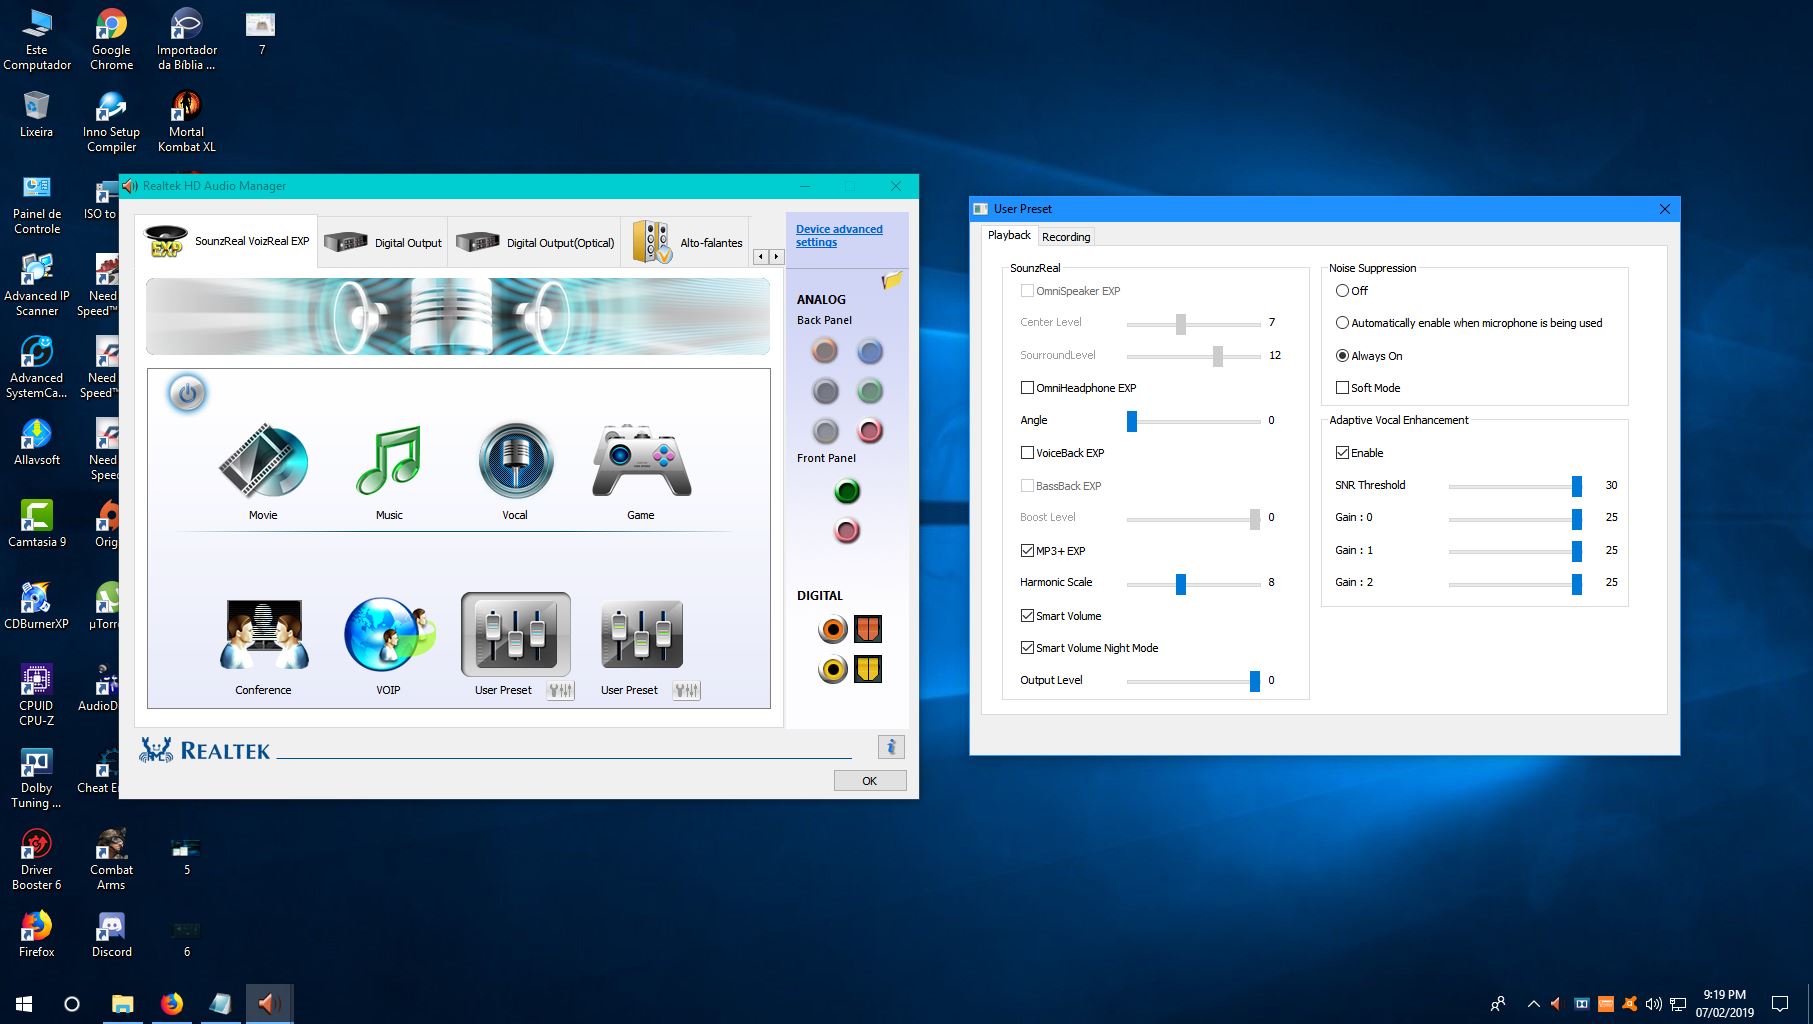Open settings for second User Preset
This screenshot has width=1813, height=1024.
[687, 690]
